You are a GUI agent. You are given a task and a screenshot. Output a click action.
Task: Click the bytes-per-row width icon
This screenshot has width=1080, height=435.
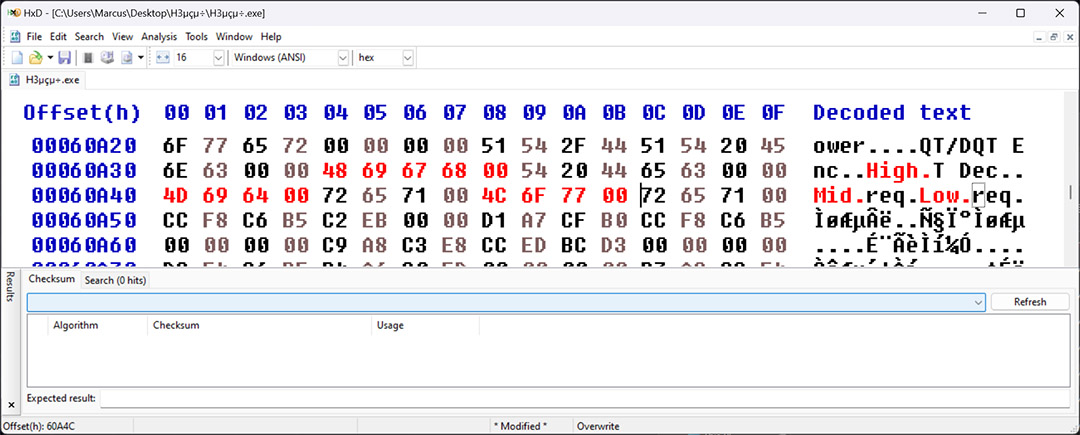pyautogui.click(x=163, y=58)
